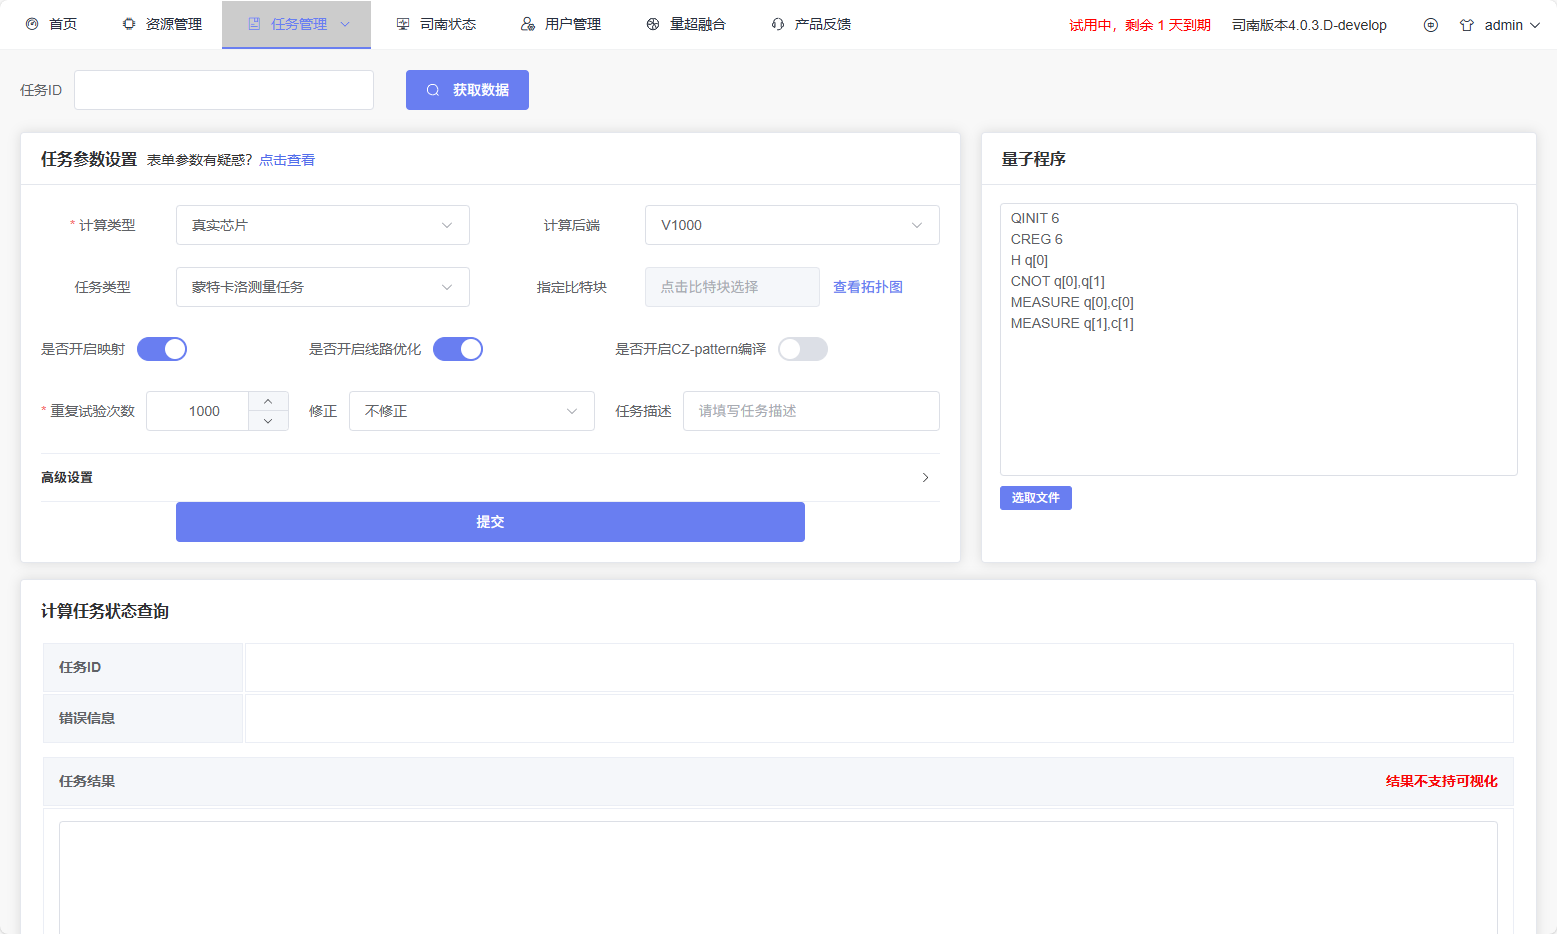
Task: Click the 资源管理 chip icon
Action: 129,24
